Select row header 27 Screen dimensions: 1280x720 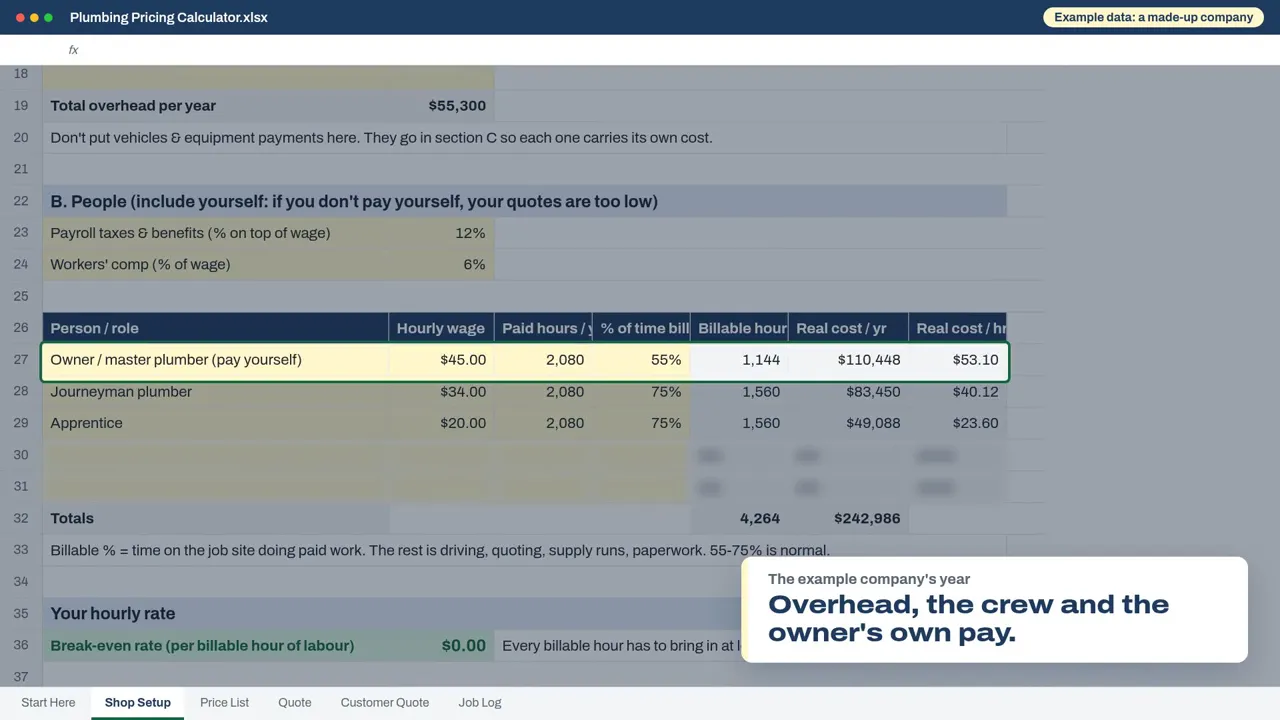tap(21, 360)
